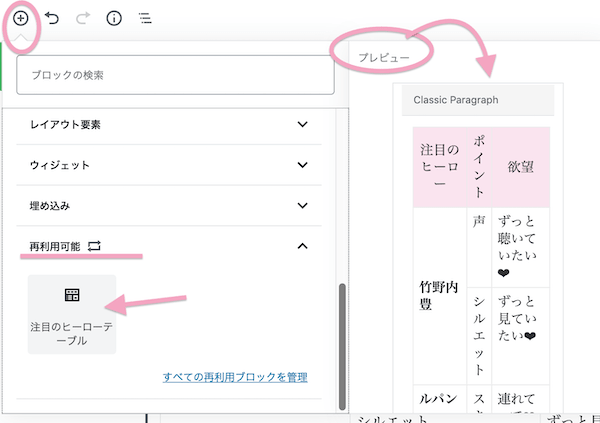600x423 pixels.
Task: Click the block list scrollbar
Action: [342, 346]
